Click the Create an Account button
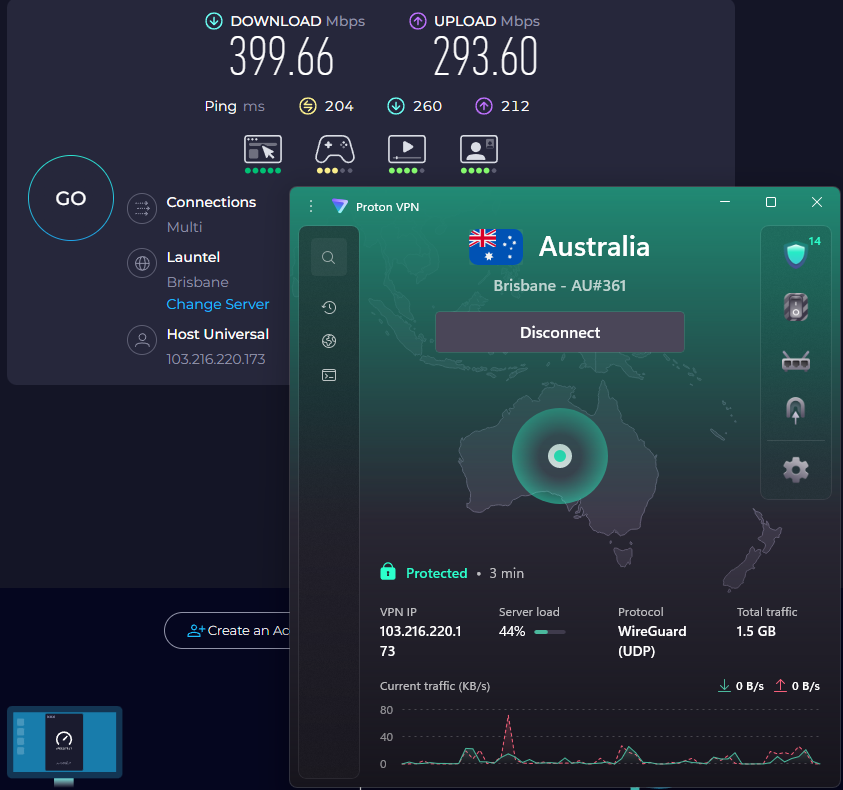843x790 pixels. coord(240,630)
